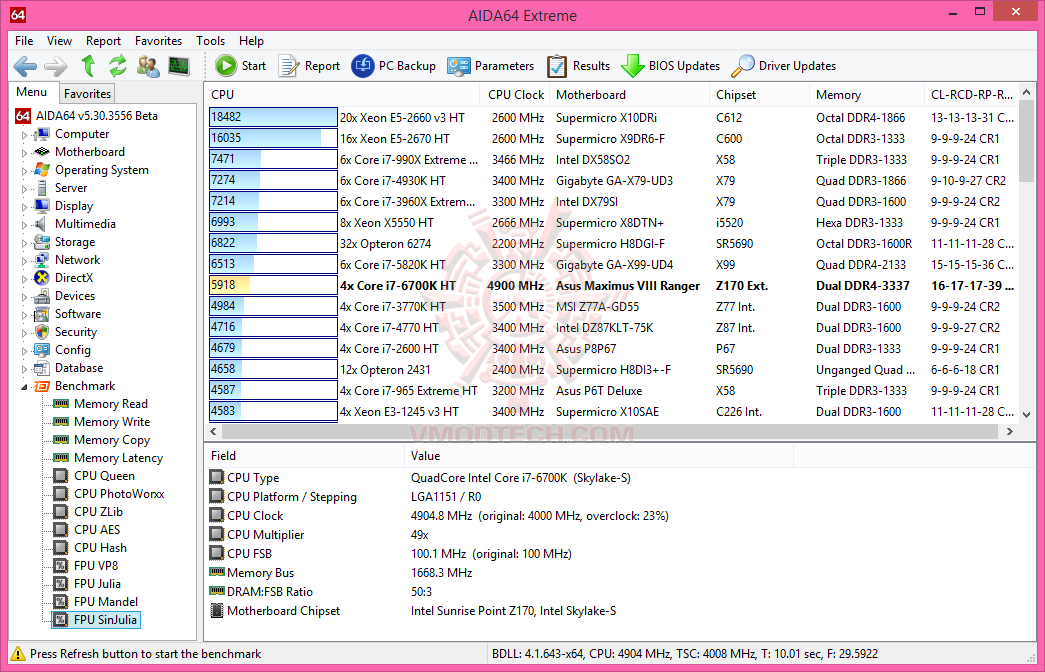Screen dimensions: 1045x672
Task: Open the Report menu
Action: coord(103,41)
